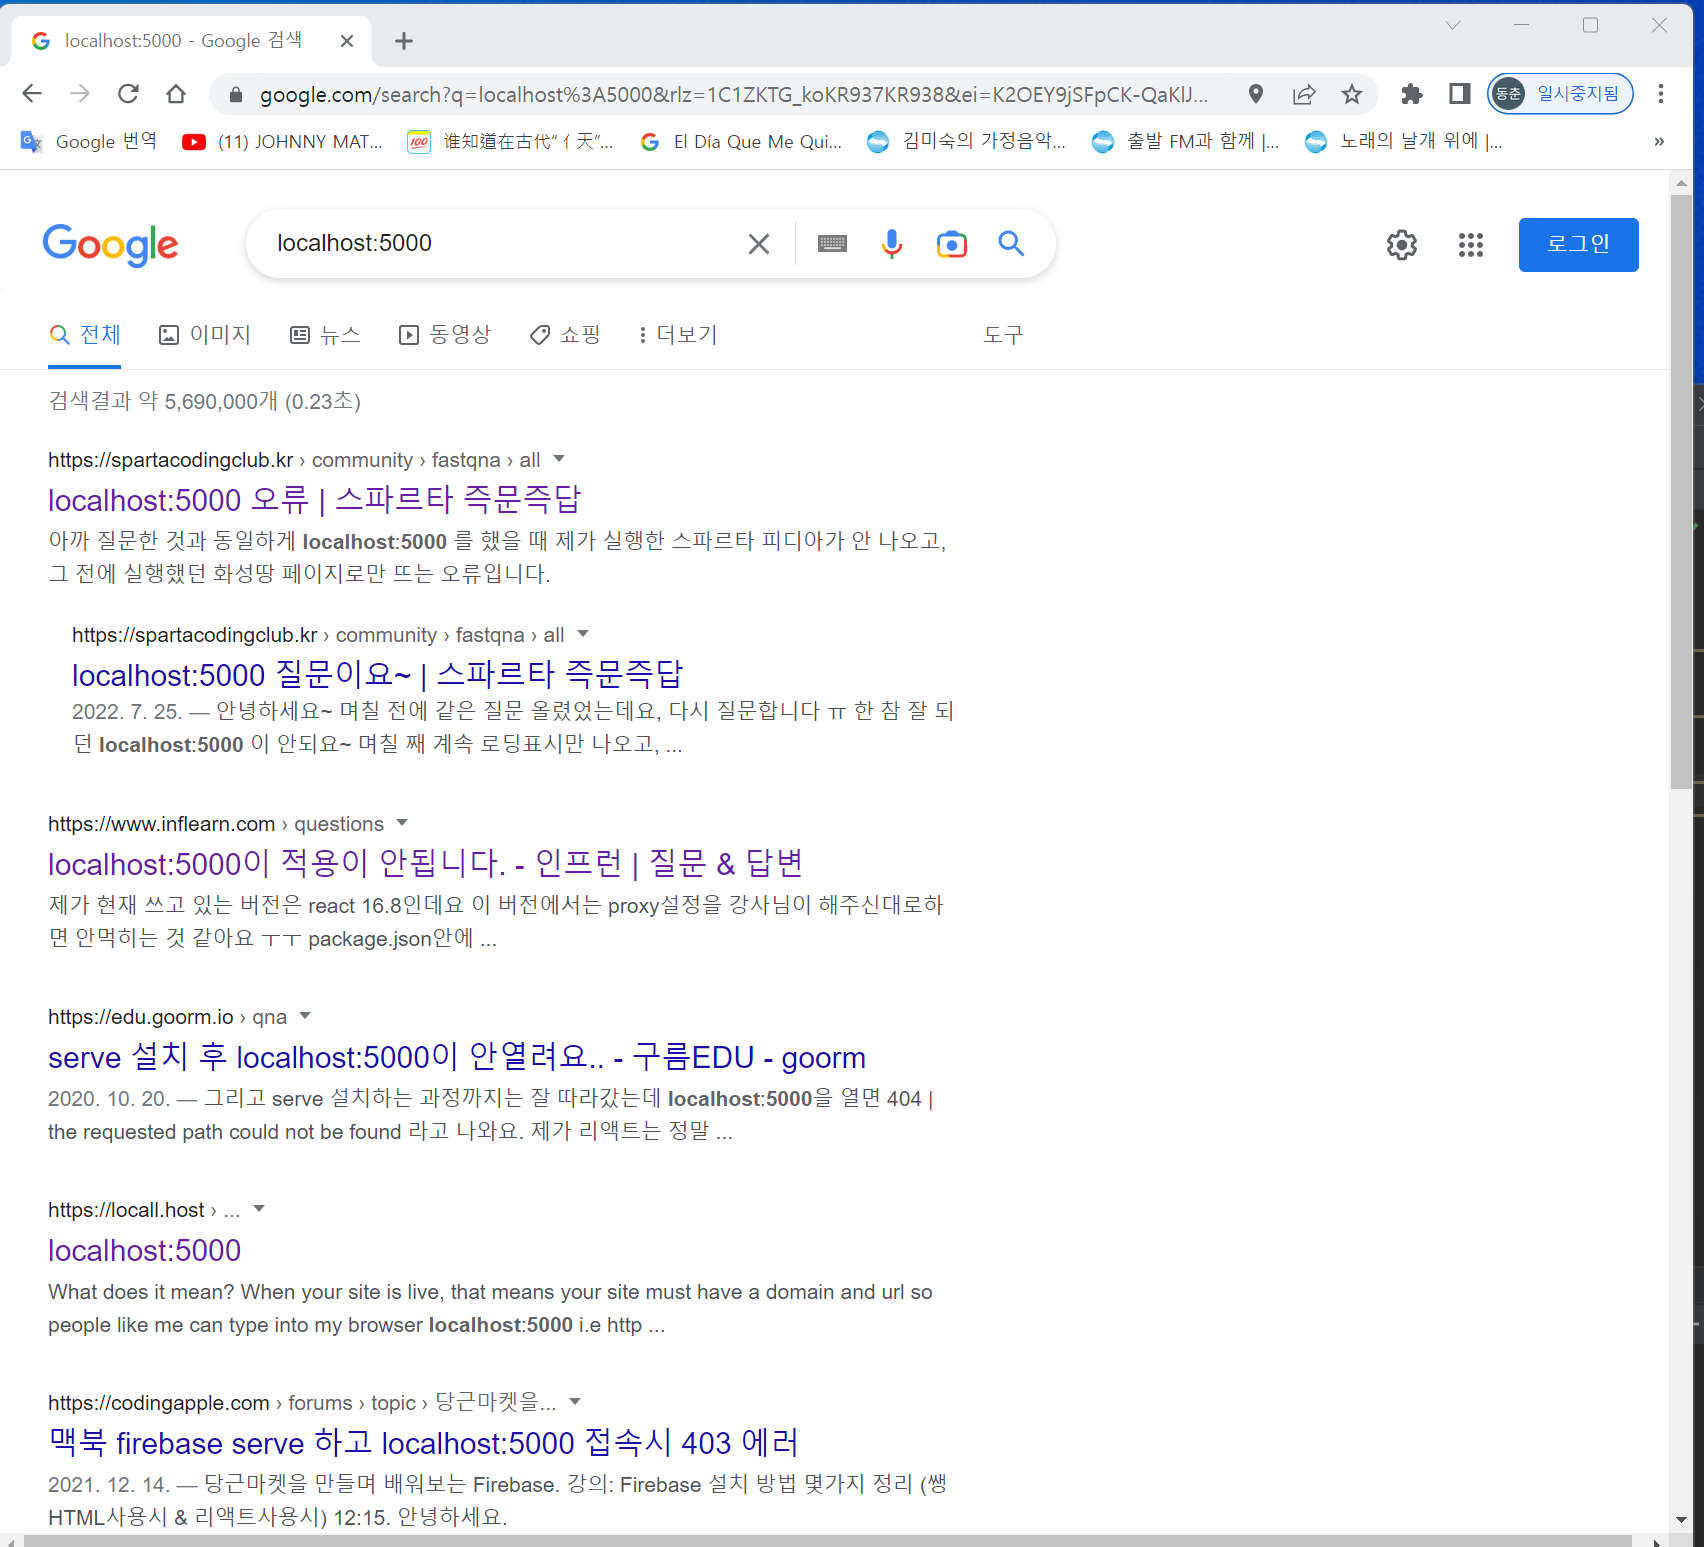This screenshot has width=1704, height=1547.
Task: Expand options arrow beside codingapple.com URL
Action: click(575, 1402)
